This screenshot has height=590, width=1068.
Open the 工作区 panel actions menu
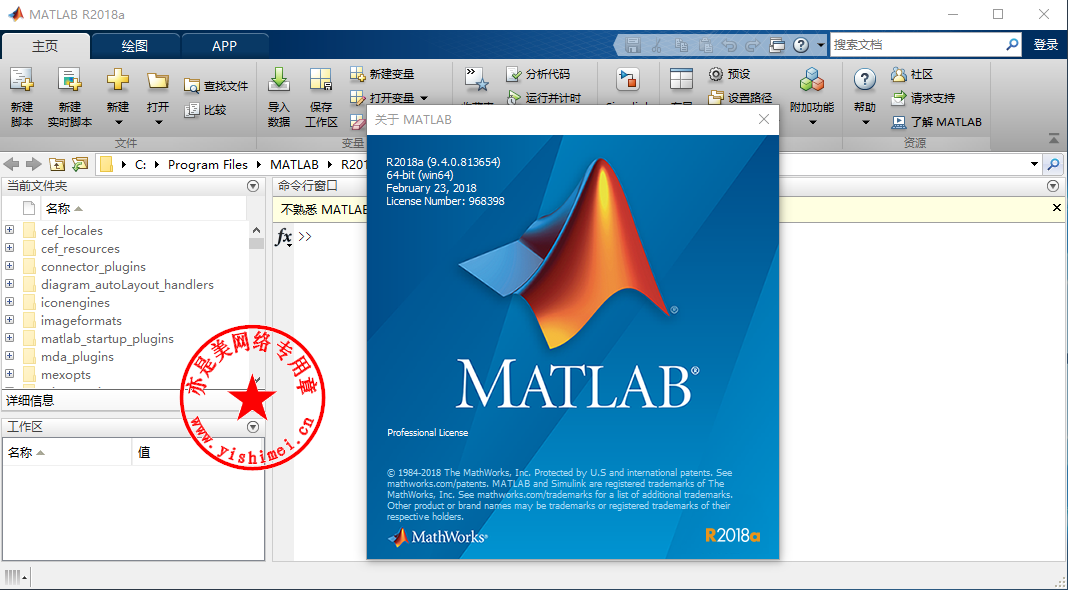[253, 427]
